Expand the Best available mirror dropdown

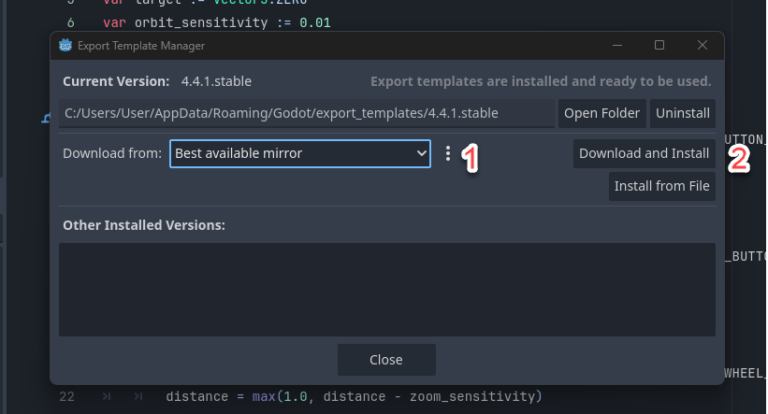click(300, 153)
